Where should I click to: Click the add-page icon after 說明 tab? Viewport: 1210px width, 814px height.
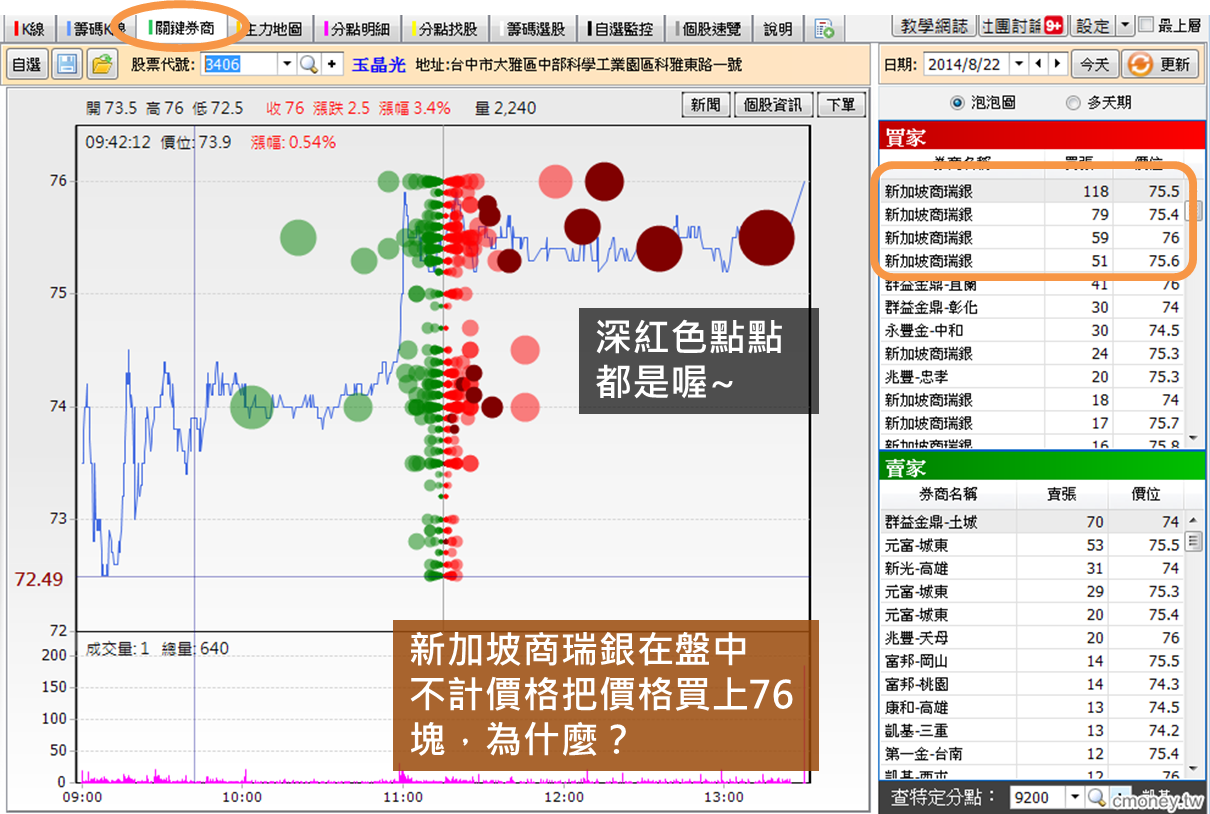[x=824, y=29]
